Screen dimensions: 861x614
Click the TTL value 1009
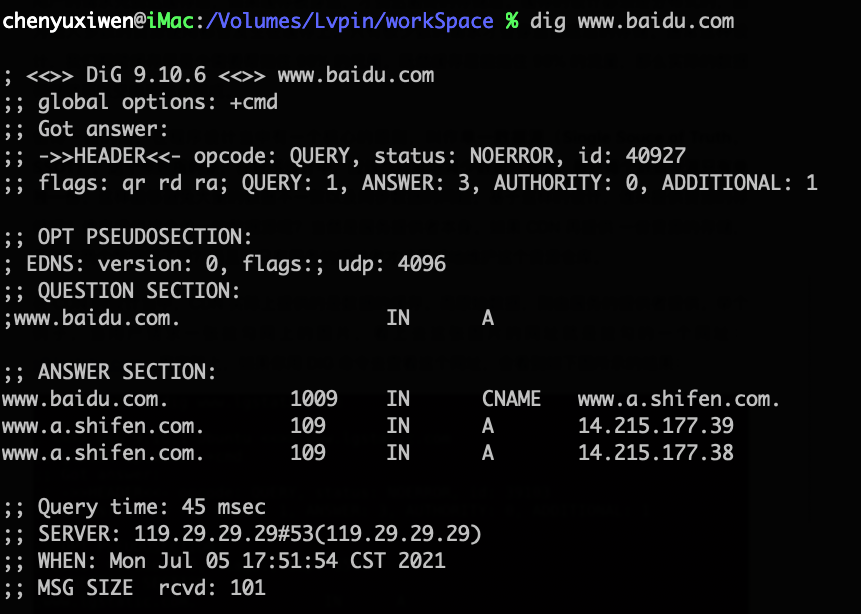(314, 399)
